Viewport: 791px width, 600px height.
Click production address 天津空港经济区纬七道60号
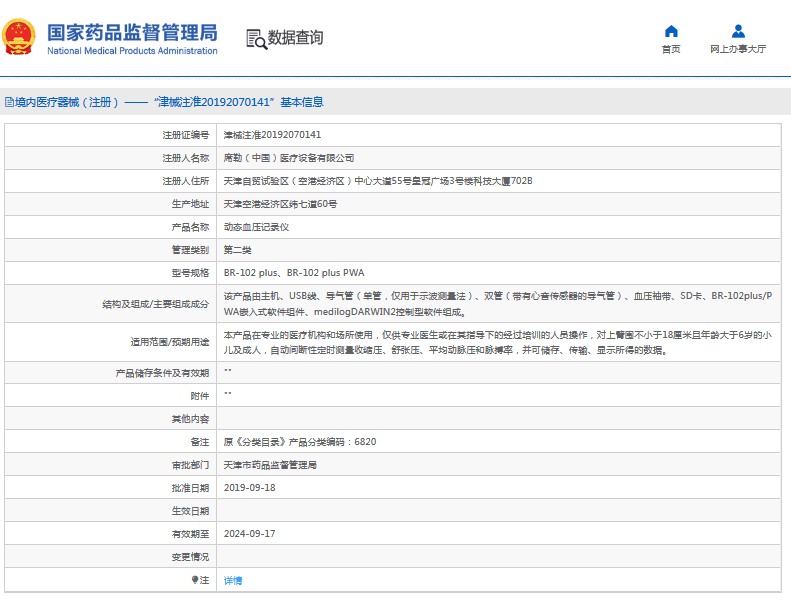tap(280, 204)
